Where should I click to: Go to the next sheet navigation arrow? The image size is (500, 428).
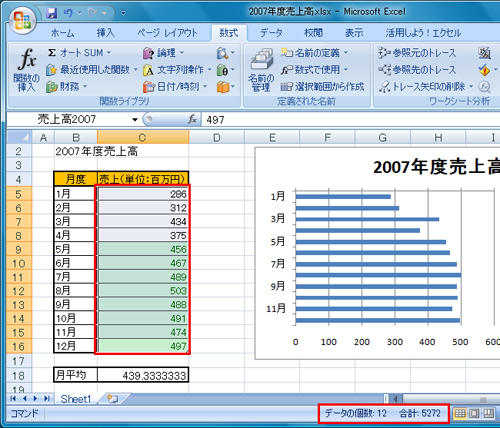point(35,398)
